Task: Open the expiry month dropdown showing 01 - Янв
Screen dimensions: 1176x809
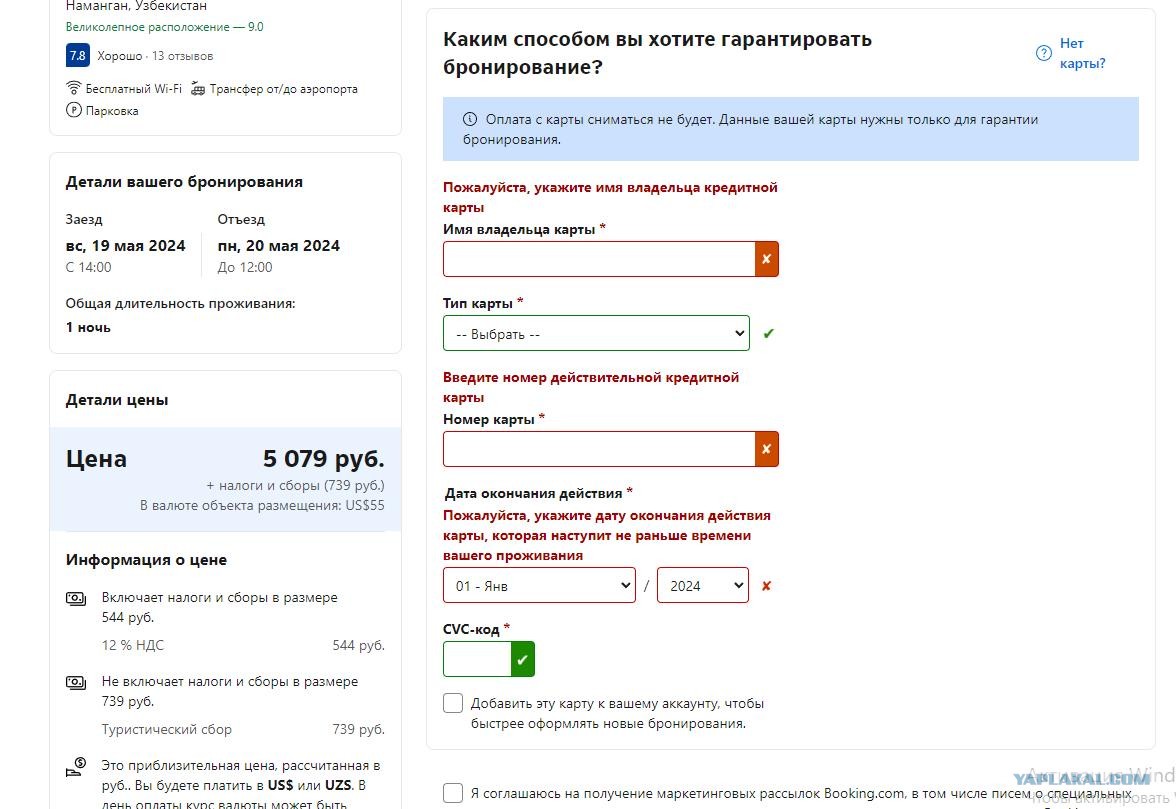Action: [x=539, y=586]
